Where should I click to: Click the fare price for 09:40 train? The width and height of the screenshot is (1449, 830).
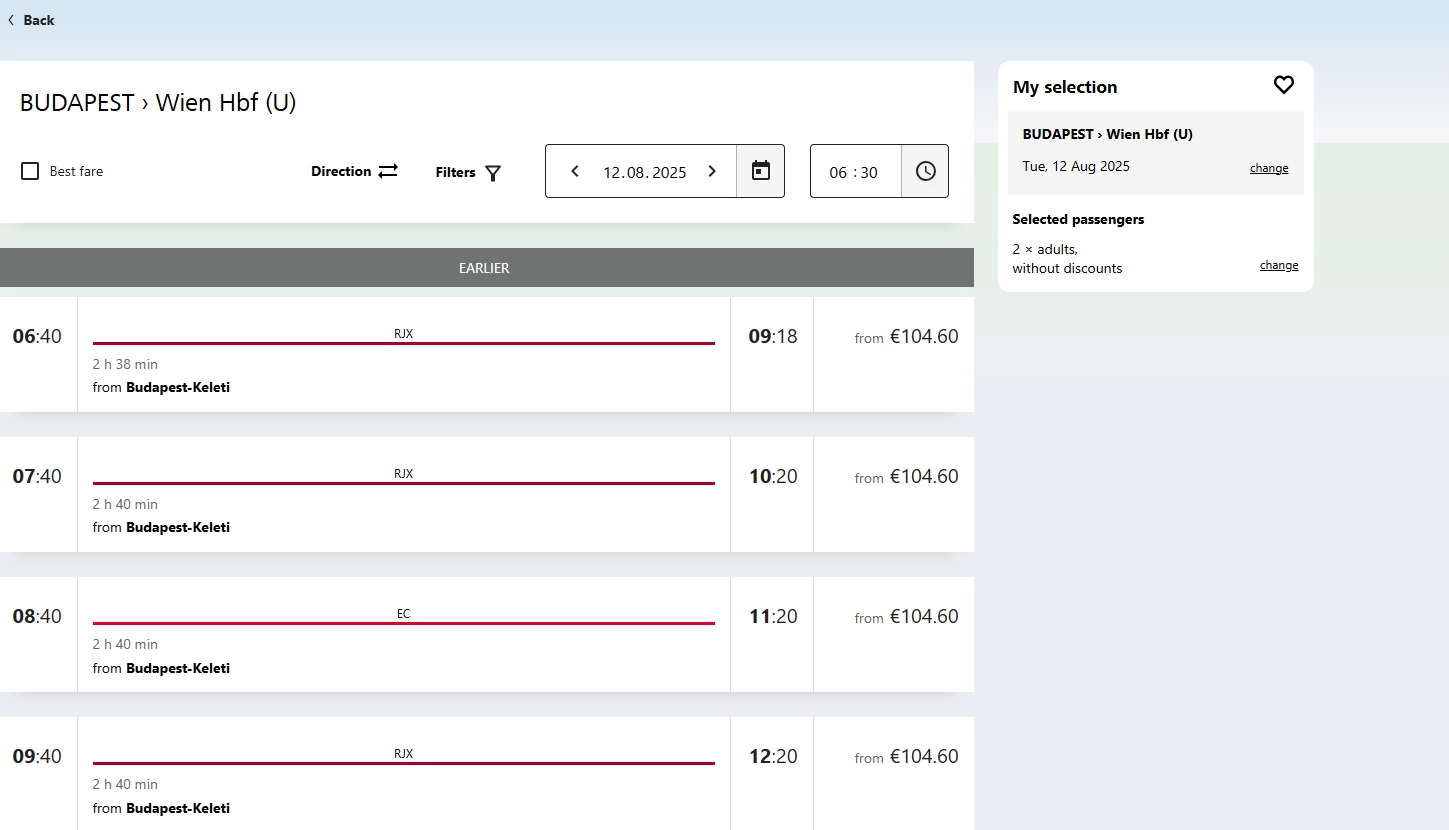924,757
